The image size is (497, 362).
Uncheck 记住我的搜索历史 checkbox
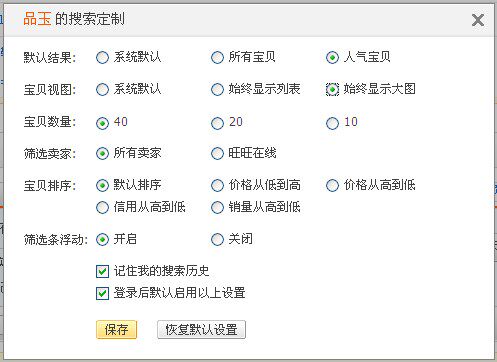click(x=102, y=271)
